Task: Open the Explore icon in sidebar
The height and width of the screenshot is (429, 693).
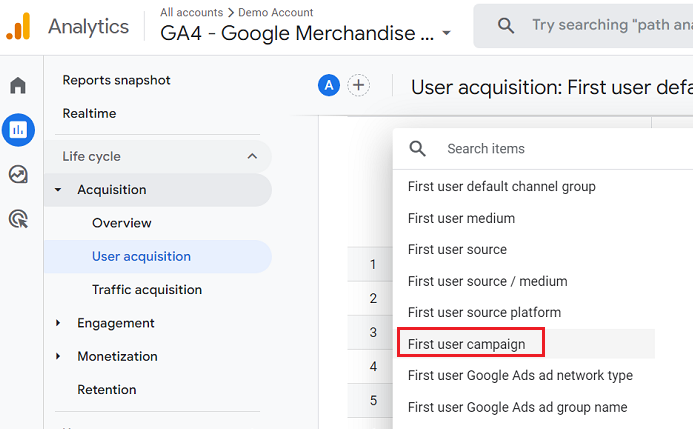Action: coord(18,175)
